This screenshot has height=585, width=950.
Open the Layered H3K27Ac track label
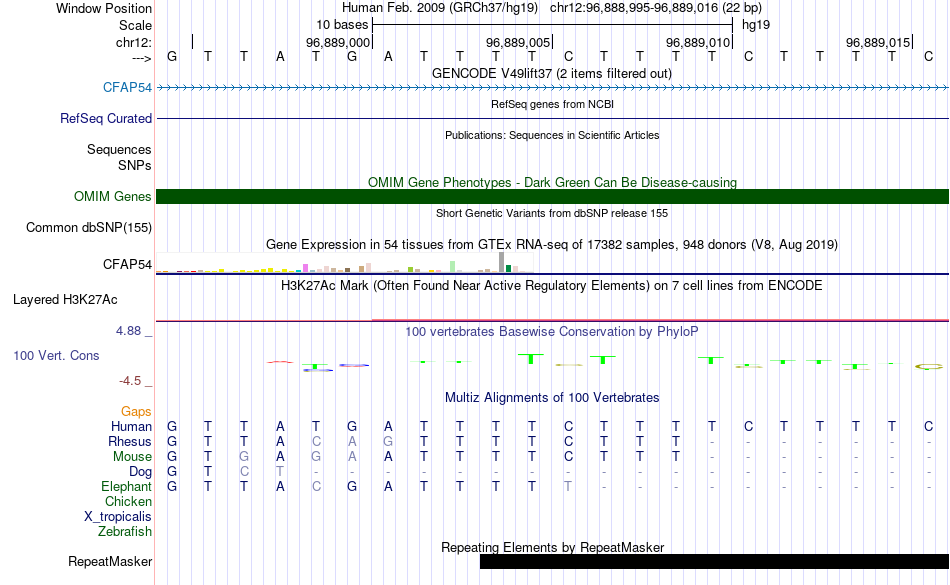point(65,299)
